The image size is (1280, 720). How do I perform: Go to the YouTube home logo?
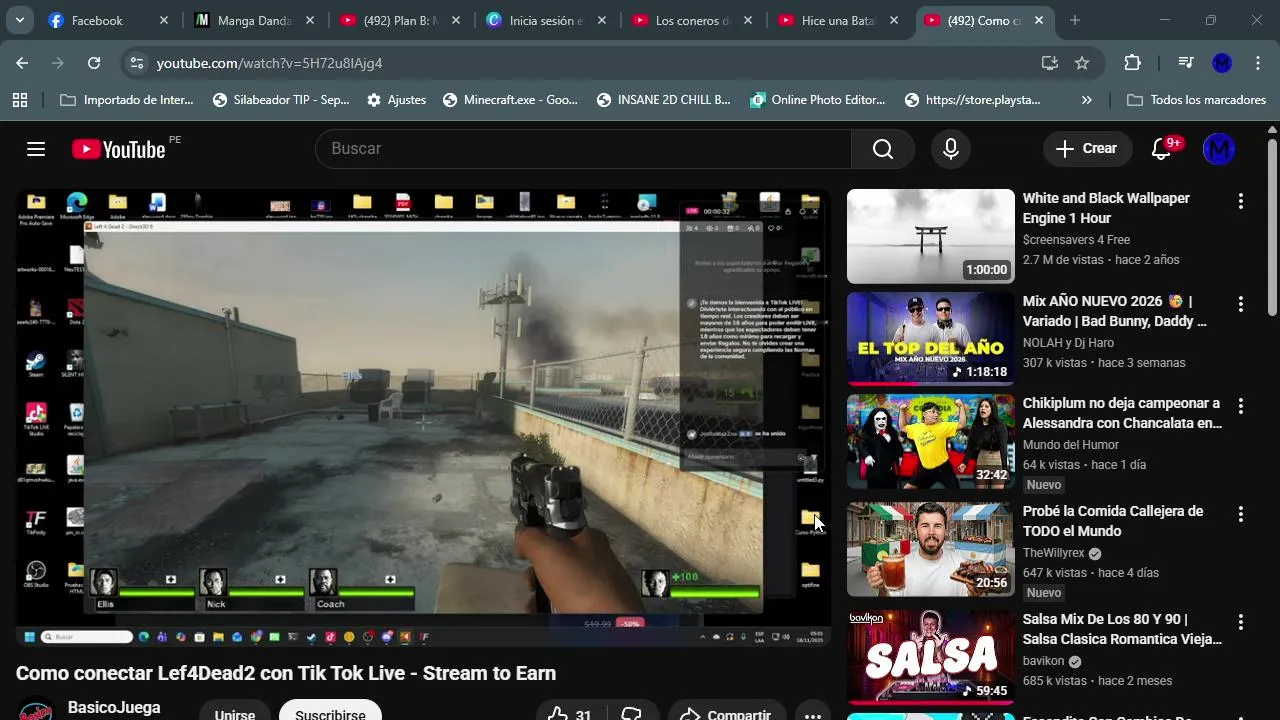(118, 149)
